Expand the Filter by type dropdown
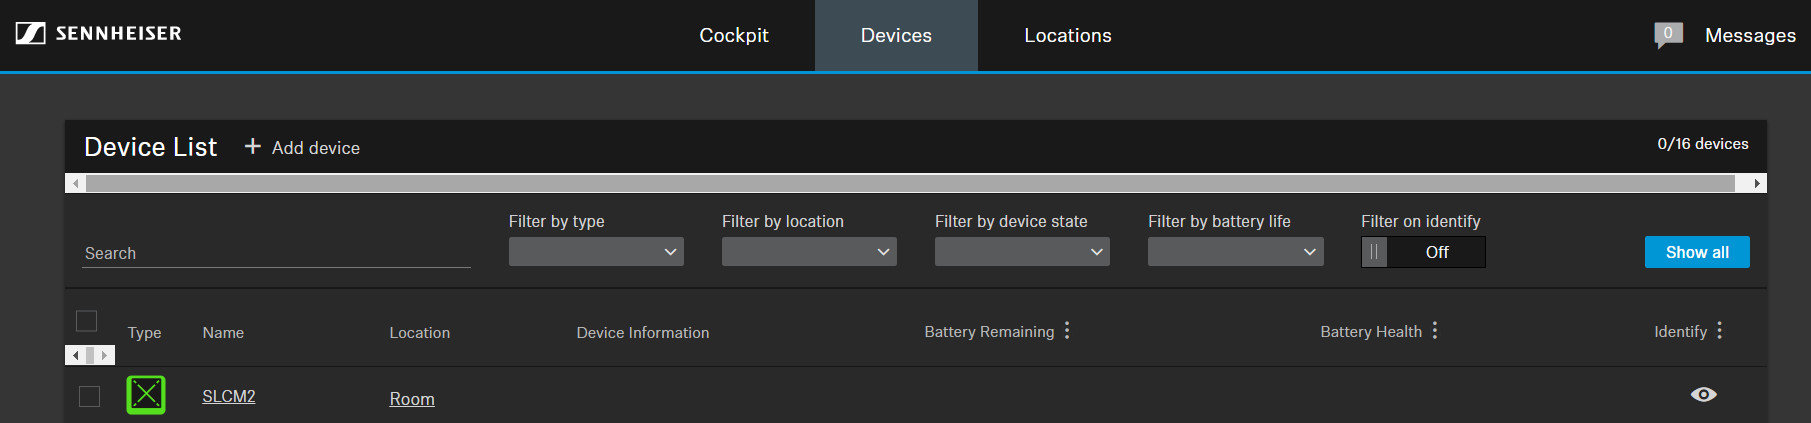Image resolution: width=1811 pixels, height=423 pixels. pyautogui.click(x=596, y=252)
